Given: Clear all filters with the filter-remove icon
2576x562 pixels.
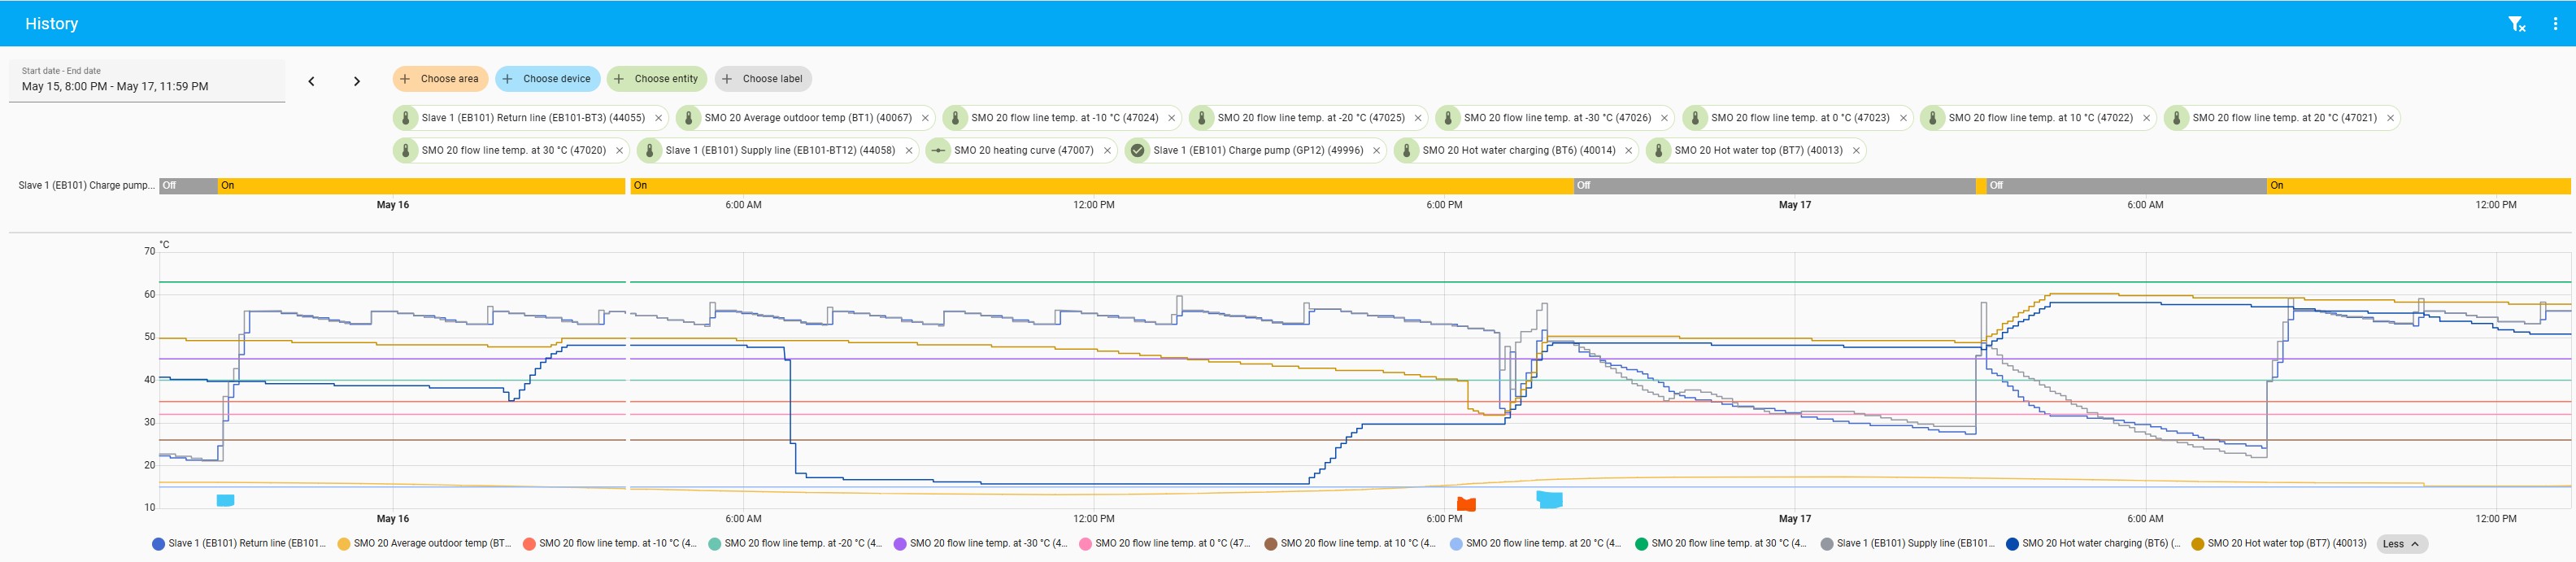Looking at the screenshot, I should (x=2516, y=23).
